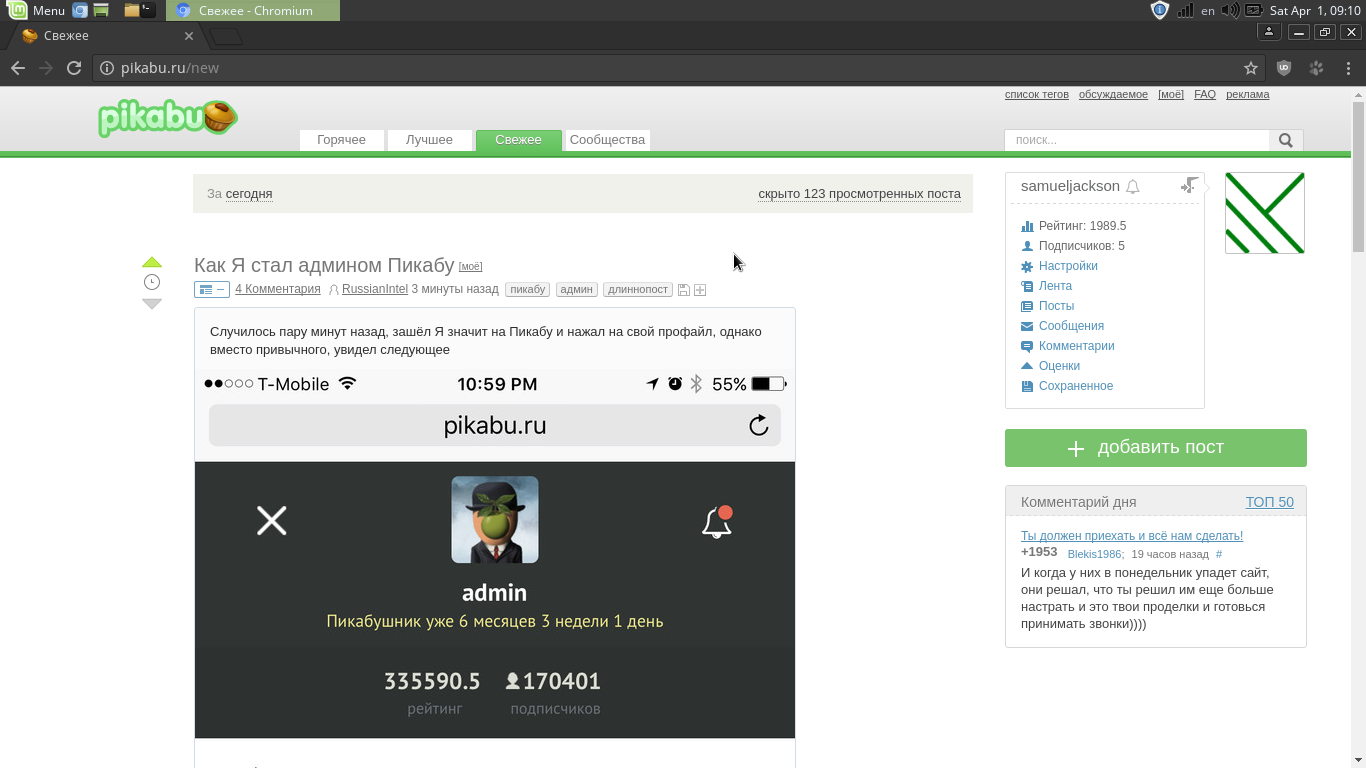Open the Chromium three-dot menu
This screenshot has height=768, width=1366.
pos(1348,68)
